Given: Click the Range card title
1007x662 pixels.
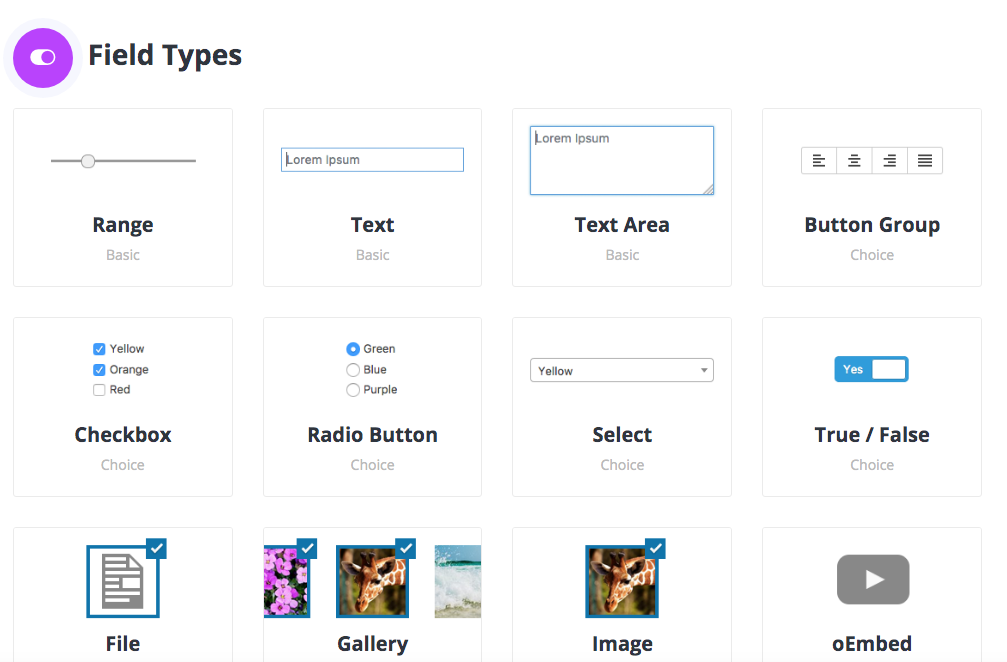Looking at the screenshot, I should point(123,225).
